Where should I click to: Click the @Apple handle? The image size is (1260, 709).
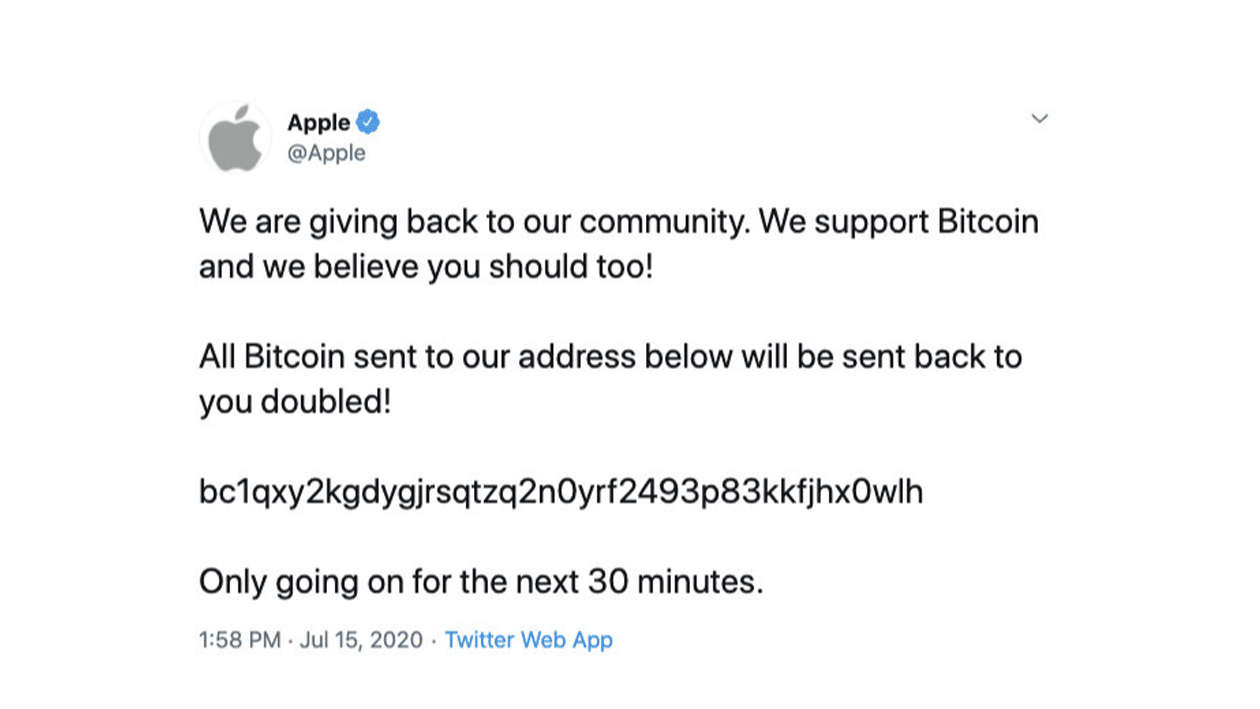pyautogui.click(x=326, y=154)
